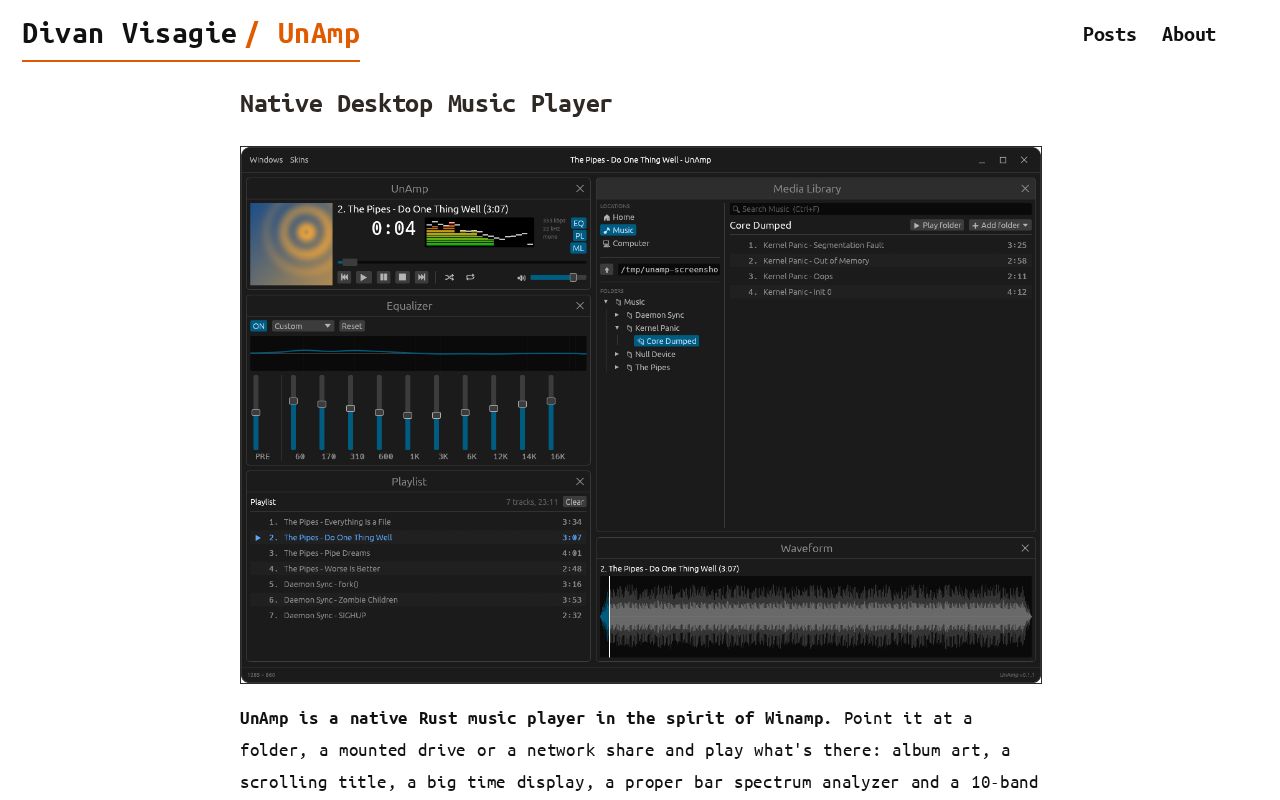Adjust the PRE preamp slider
This screenshot has height=800, width=1280.
(256, 412)
